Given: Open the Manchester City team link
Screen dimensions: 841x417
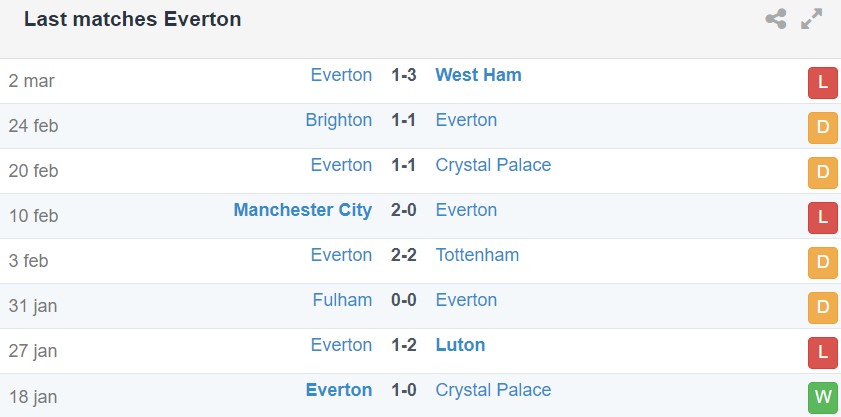Looking at the screenshot, I should pyautogui.click(x=302, y=210).
